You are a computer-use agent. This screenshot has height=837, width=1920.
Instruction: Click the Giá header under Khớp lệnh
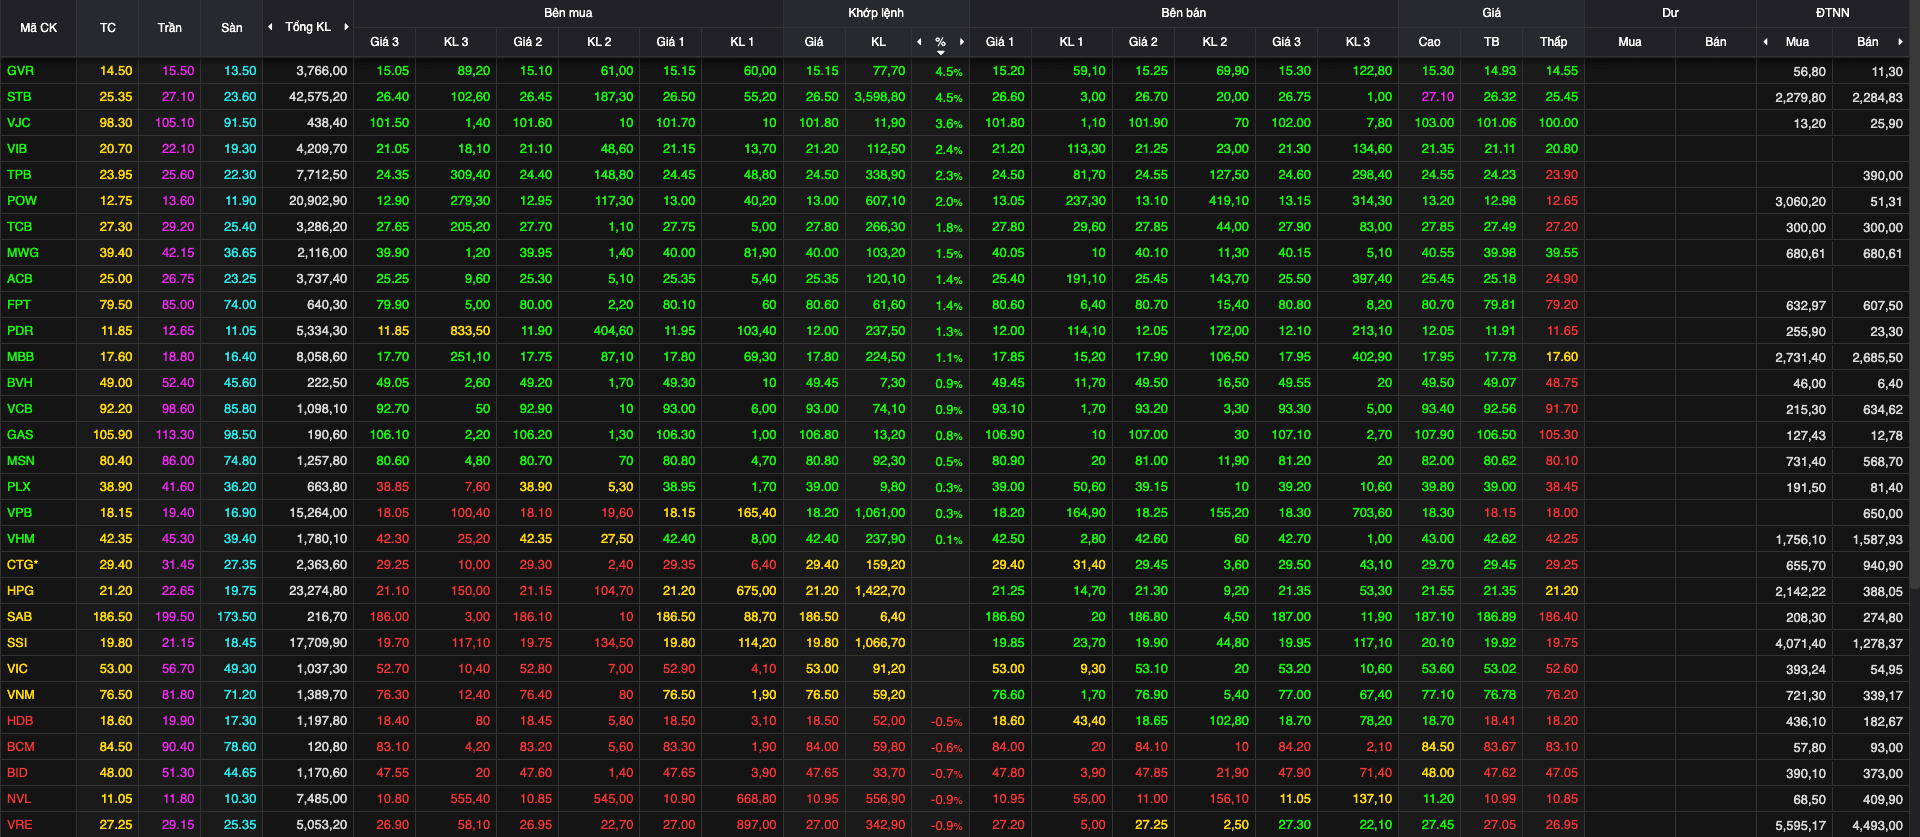tap(814, 42)
